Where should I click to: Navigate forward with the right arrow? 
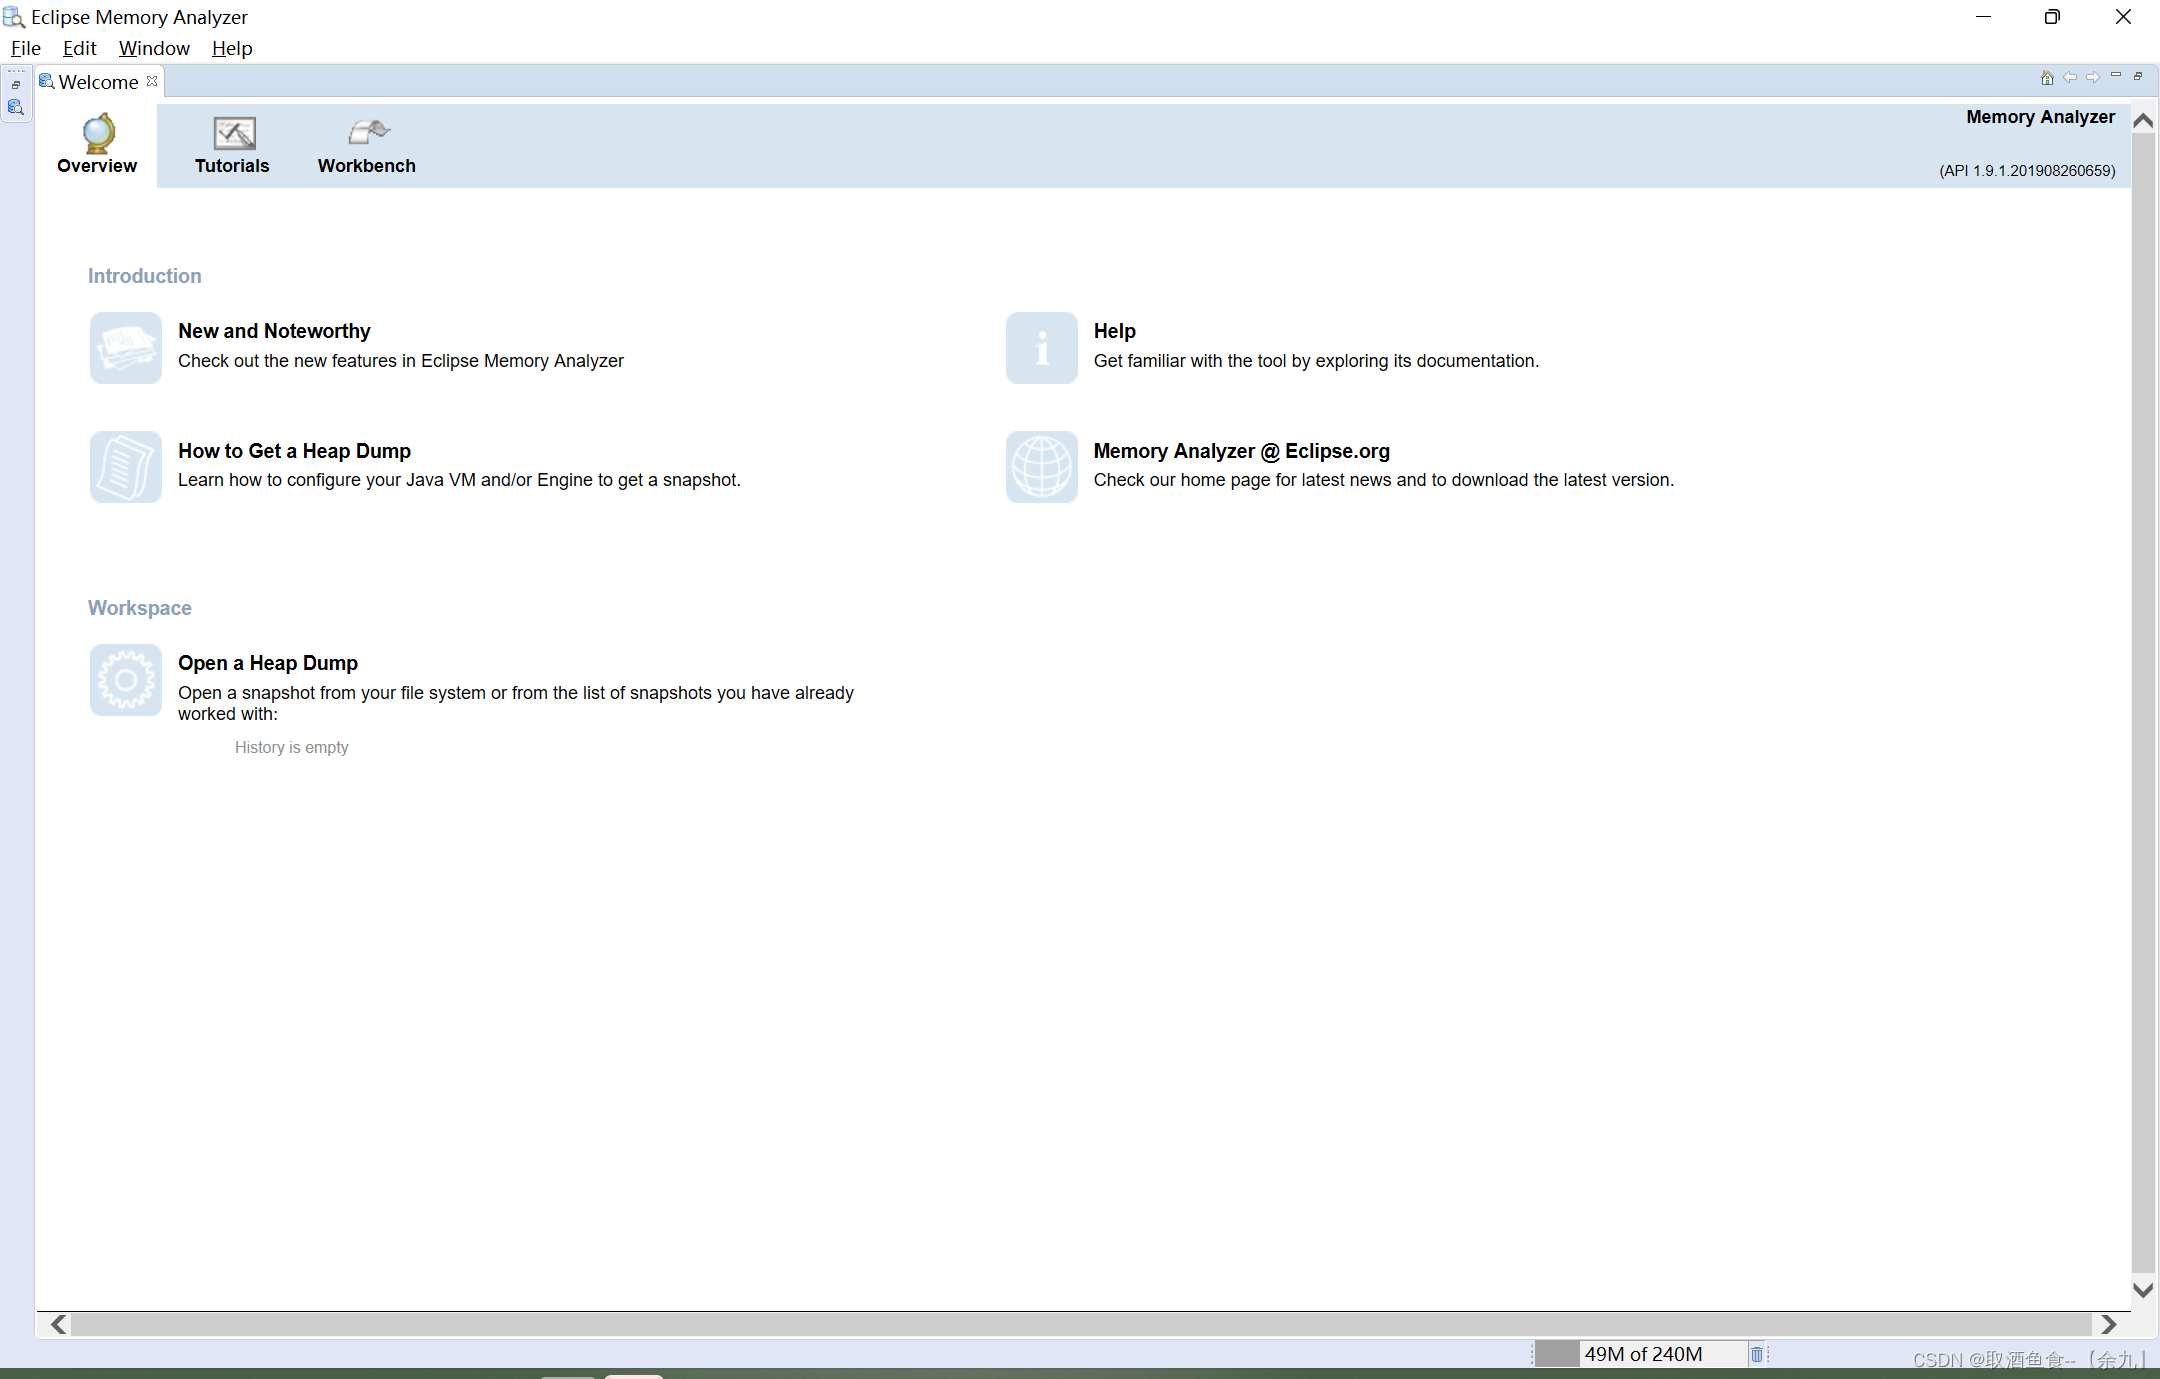[x=2093, y=78]
